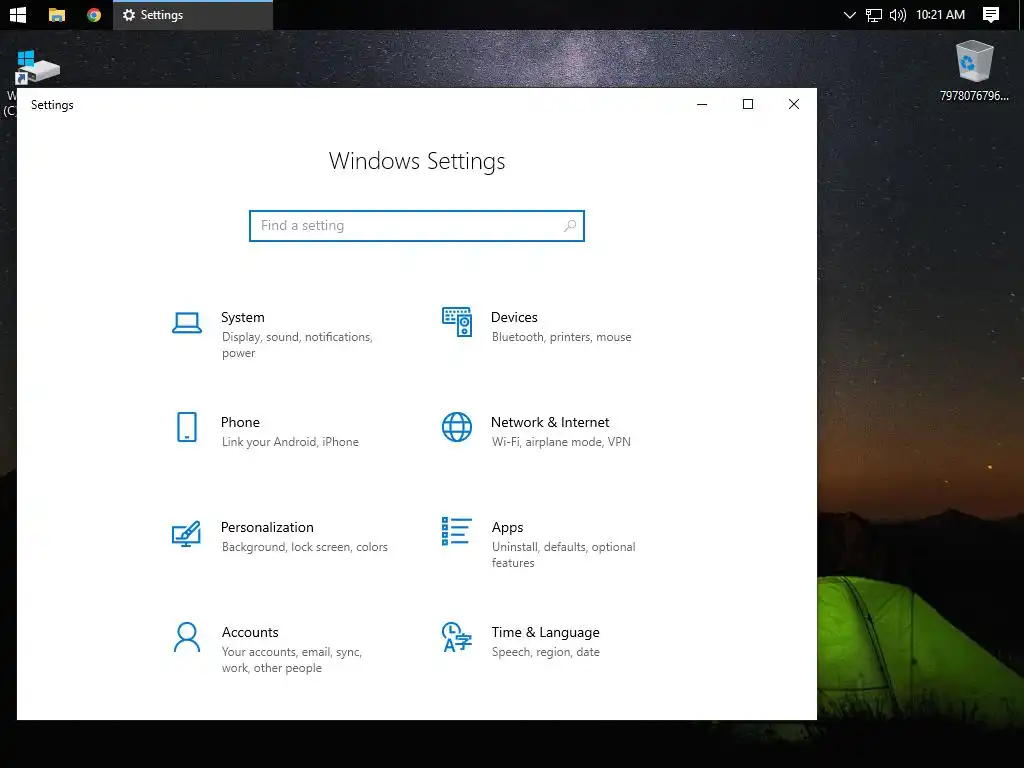Open the Network & Internet title

(550, 422)
